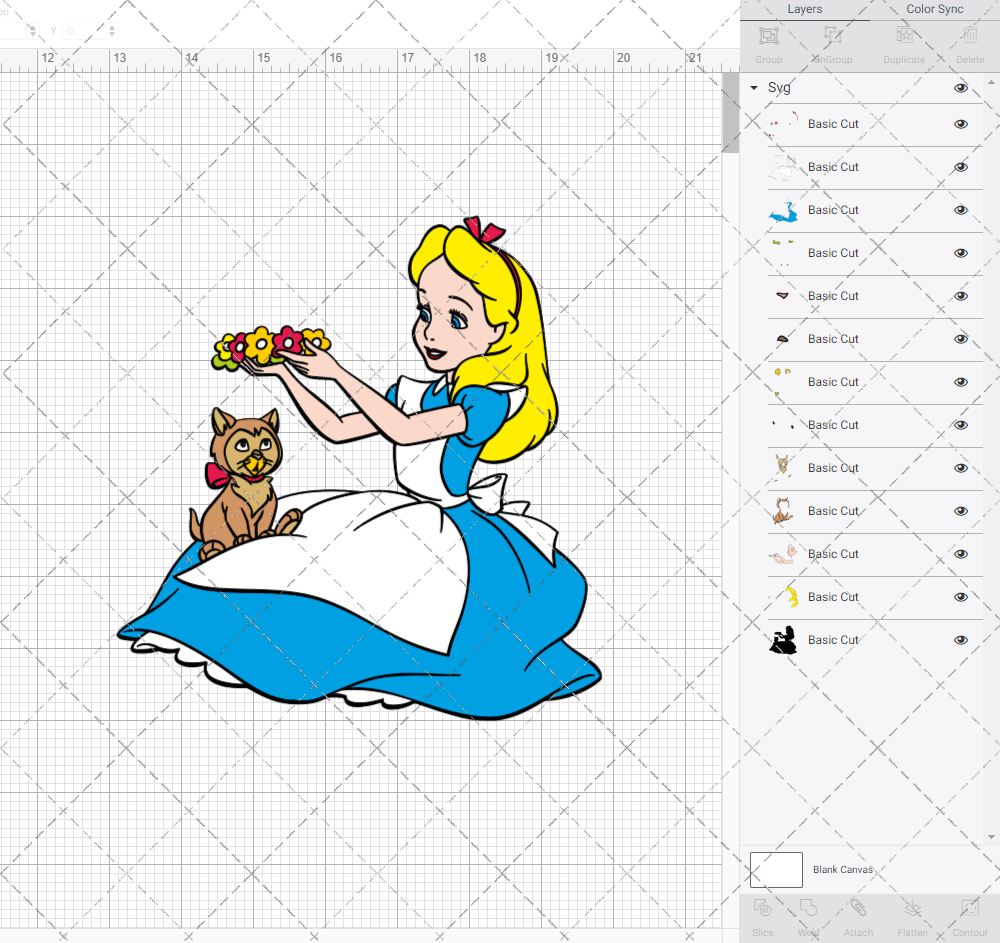Screen dimensions: 1000x943
Task: Switch to the Color Sync tab
Action: 935,9
